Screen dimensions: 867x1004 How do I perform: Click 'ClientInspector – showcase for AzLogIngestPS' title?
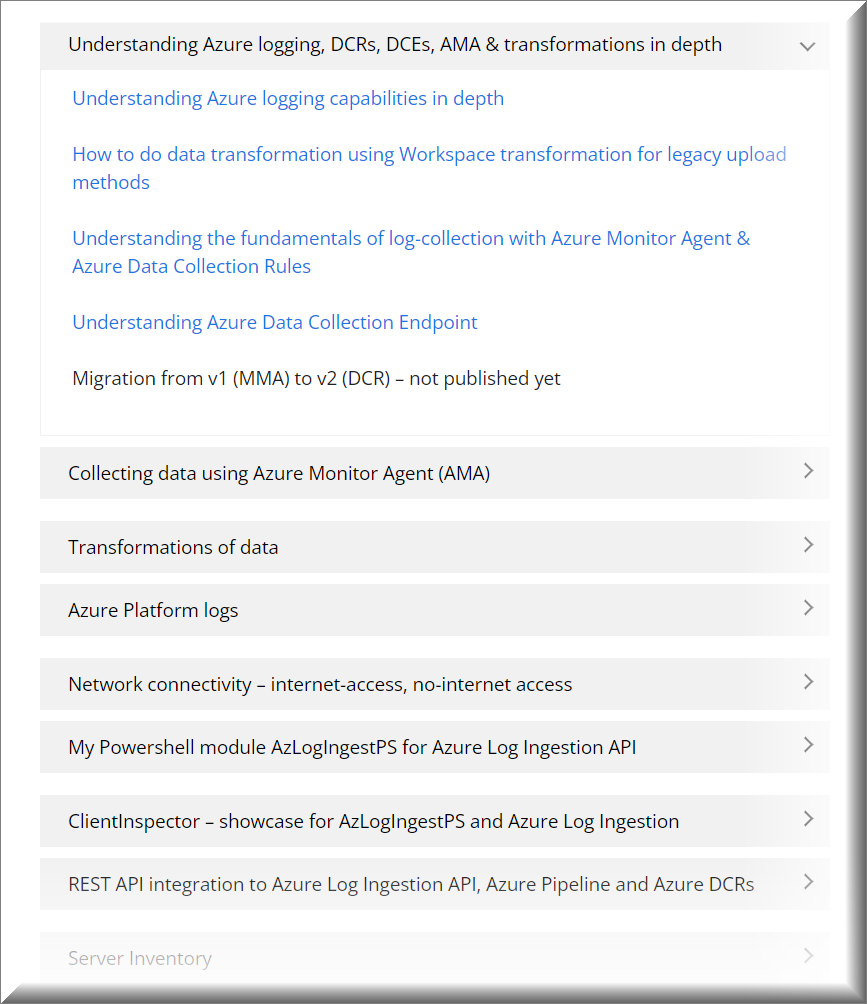click(x=373, y=822)
